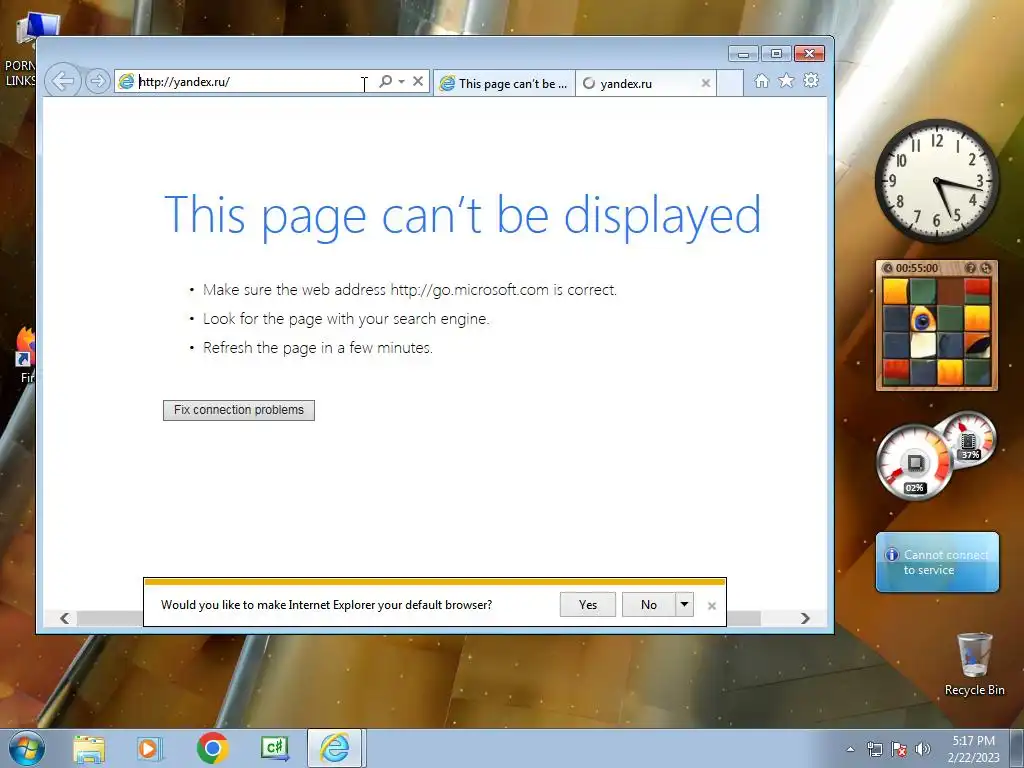Image resolution: width=1024 pixels, height=768 pixels.
Task: Click "Look for the page with your search engine"
Action: click(346, 319)
